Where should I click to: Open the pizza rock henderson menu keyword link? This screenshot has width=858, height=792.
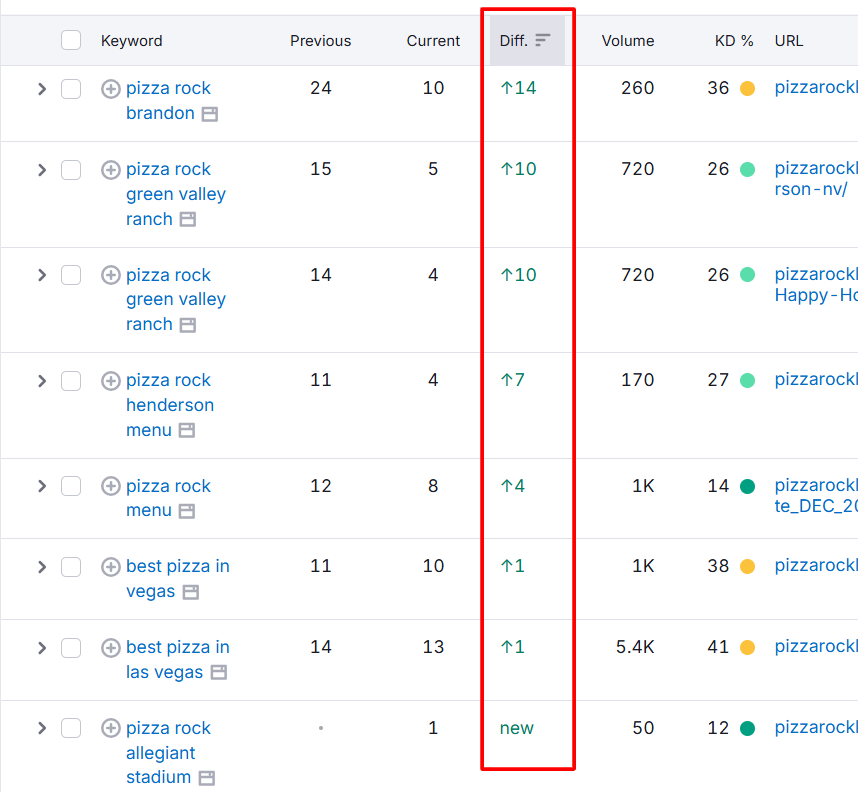(170, 405)
